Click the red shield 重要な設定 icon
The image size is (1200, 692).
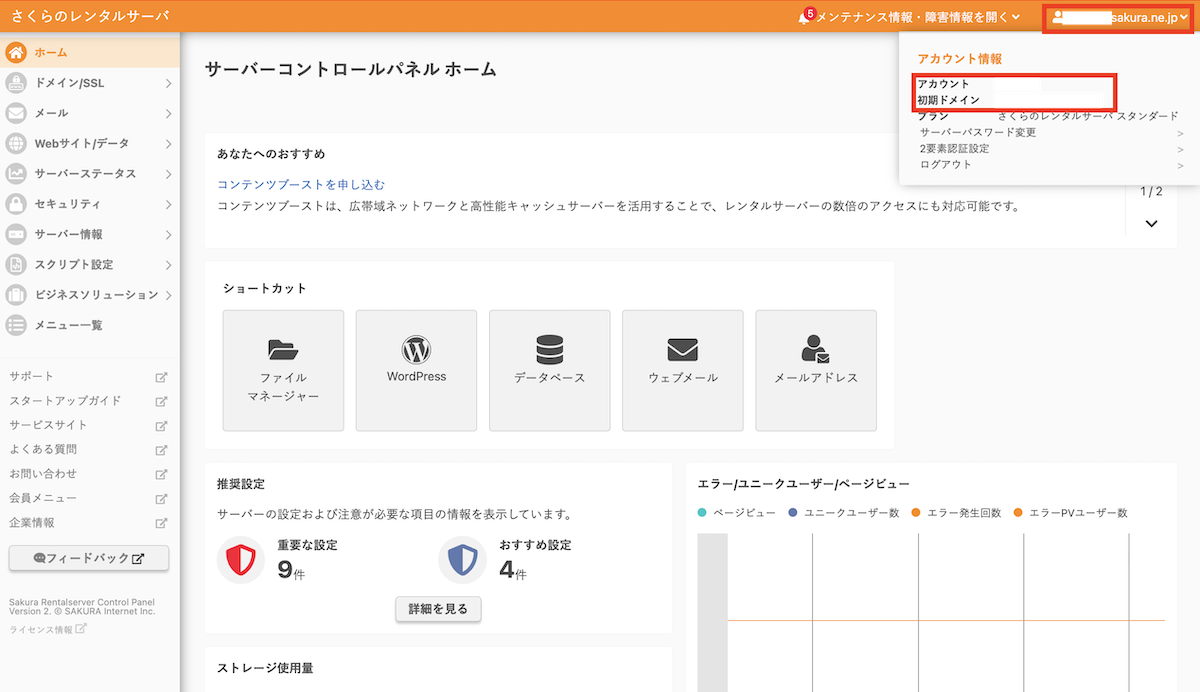(241, 560)
